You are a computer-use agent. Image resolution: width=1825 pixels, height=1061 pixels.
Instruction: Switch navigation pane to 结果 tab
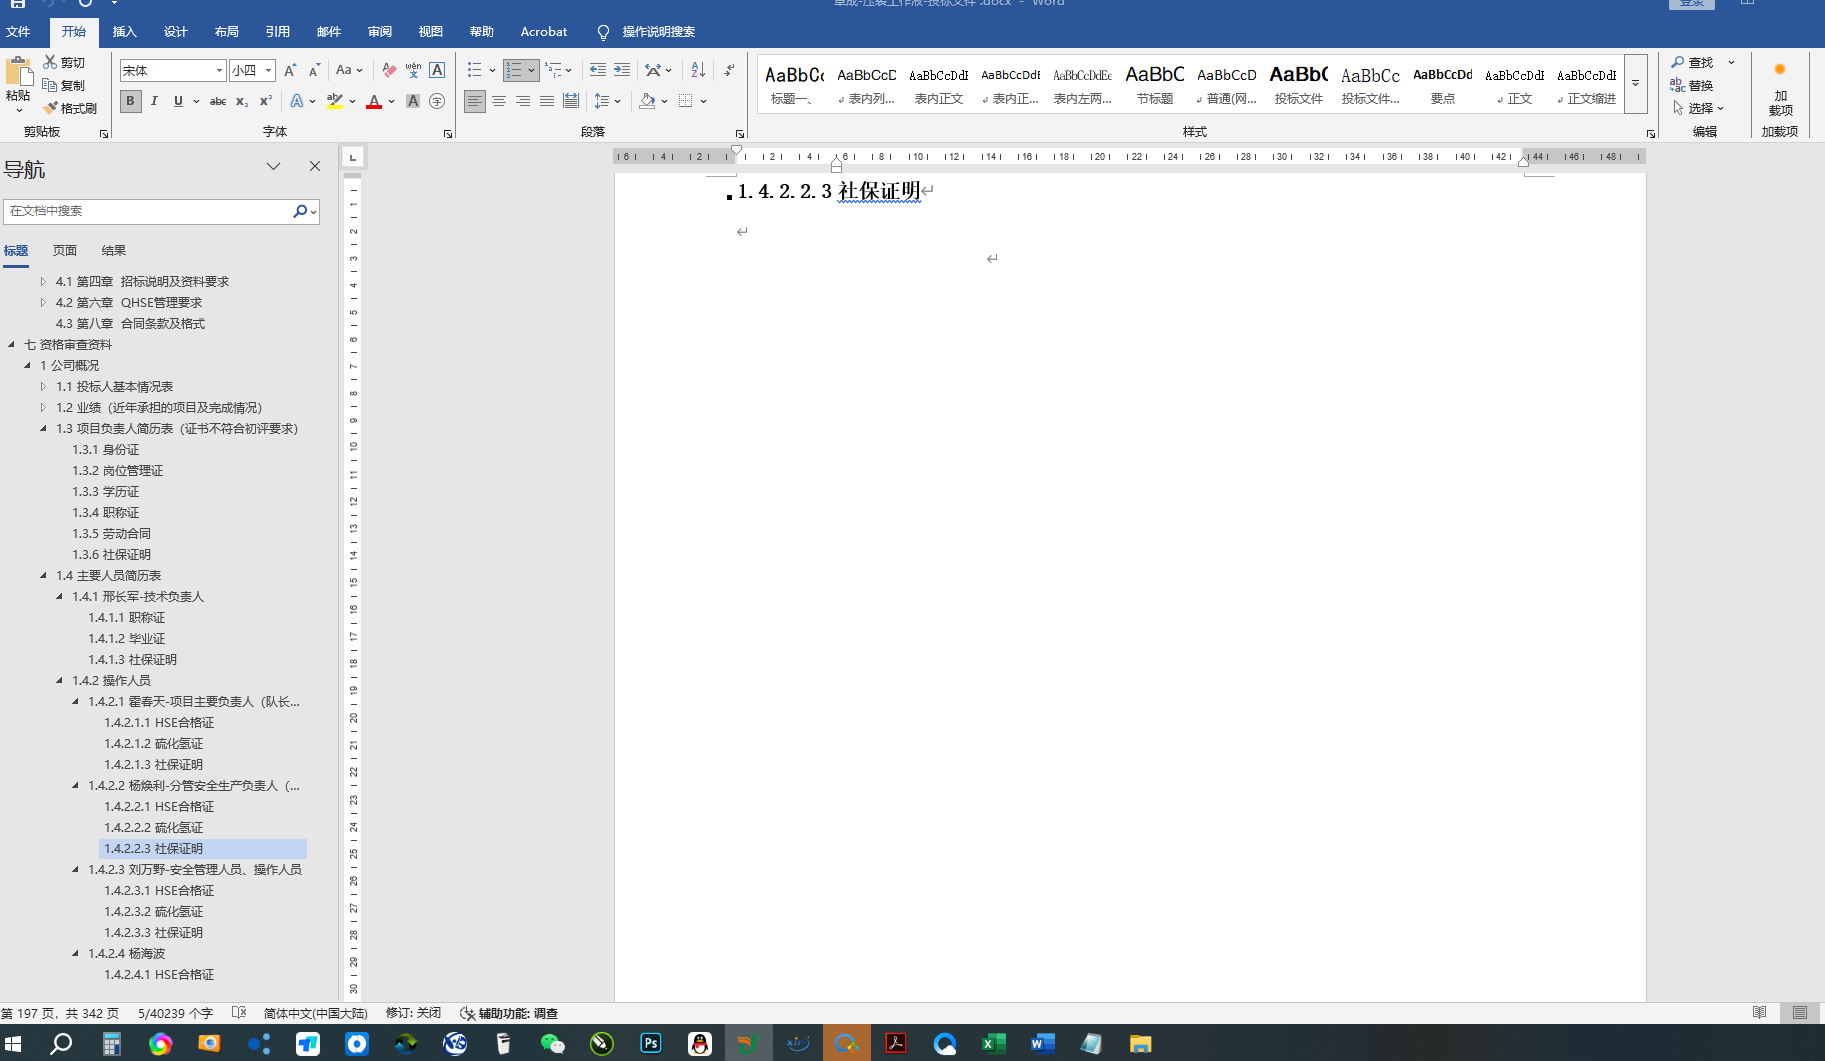[114, 250]
